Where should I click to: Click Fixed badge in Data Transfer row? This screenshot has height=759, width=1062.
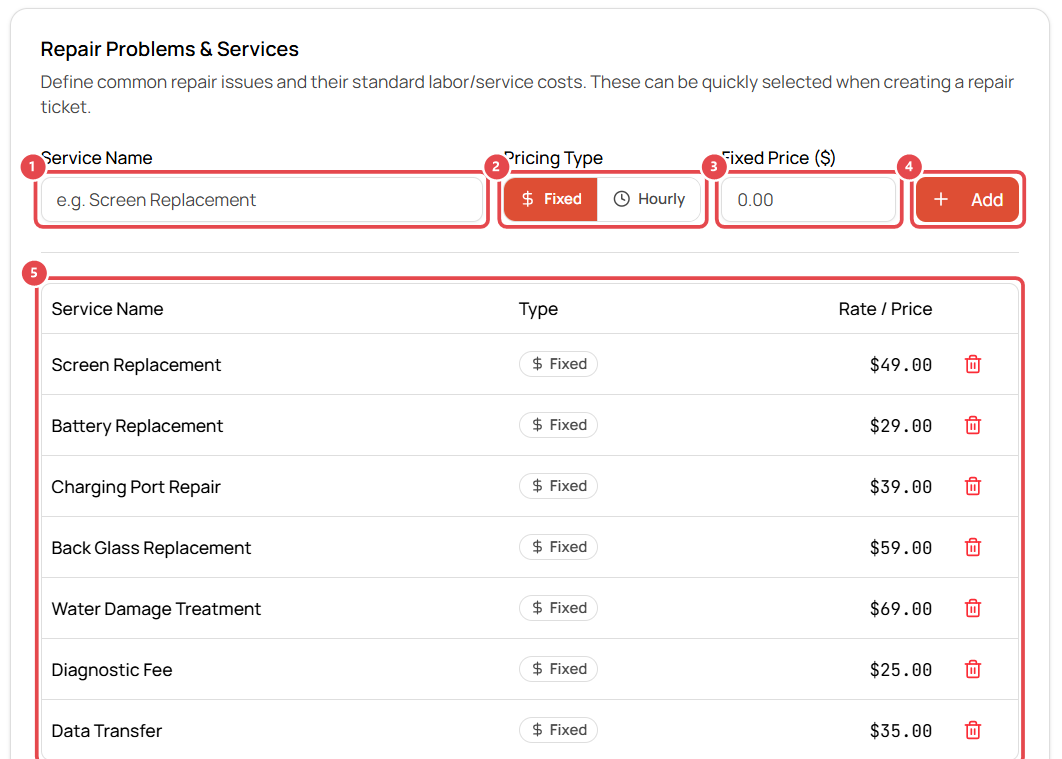(559, 729)
